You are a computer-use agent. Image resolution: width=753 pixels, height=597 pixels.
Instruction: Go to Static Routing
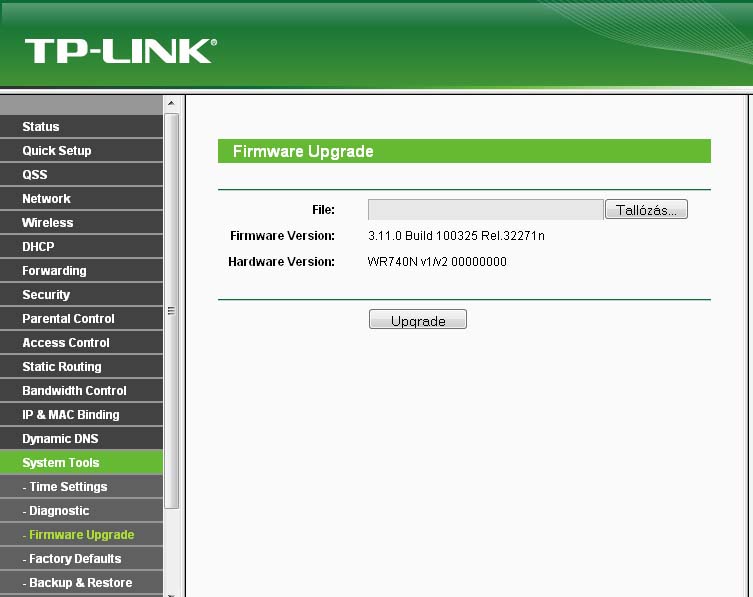[81, 366]
